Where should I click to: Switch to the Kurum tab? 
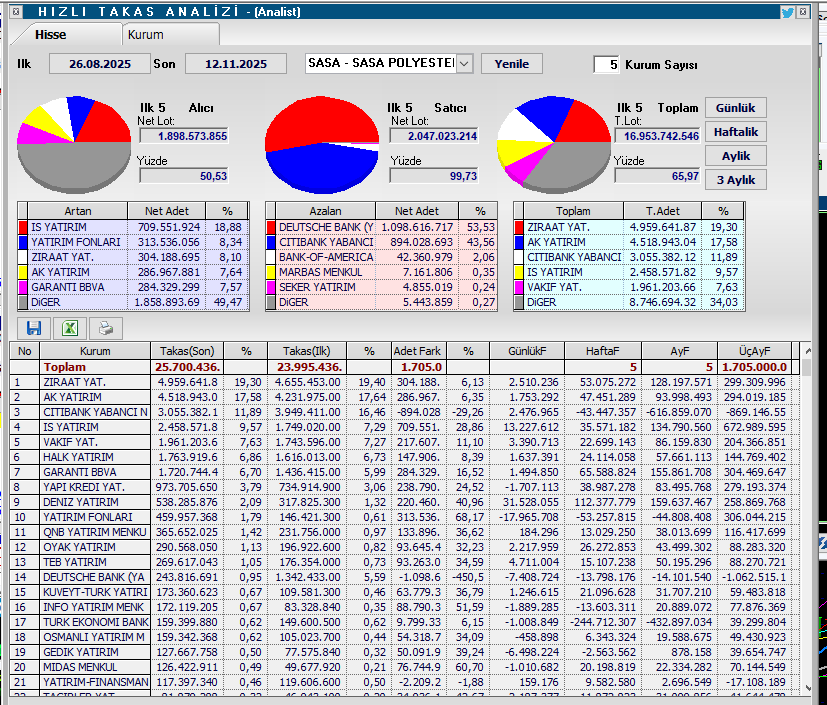coord(145,35)
